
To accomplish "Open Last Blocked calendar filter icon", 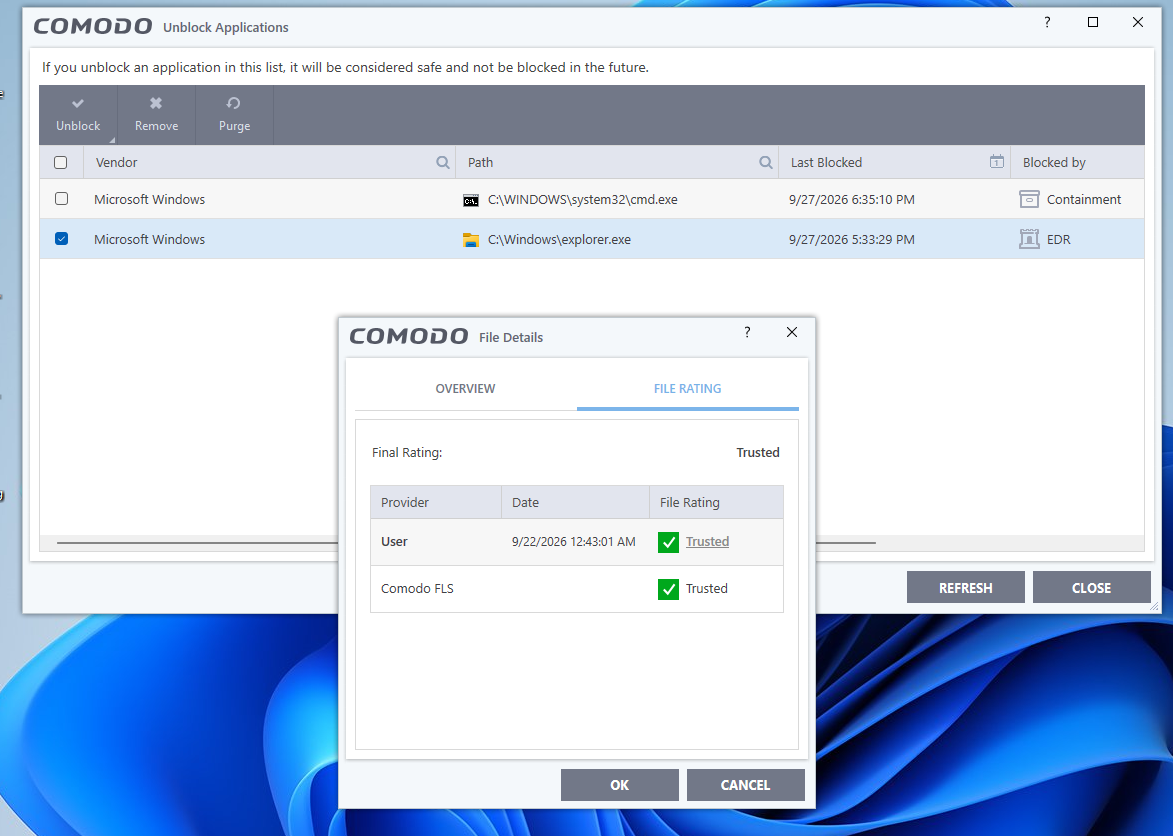I will pyautogui.click(x=996, y=162).
